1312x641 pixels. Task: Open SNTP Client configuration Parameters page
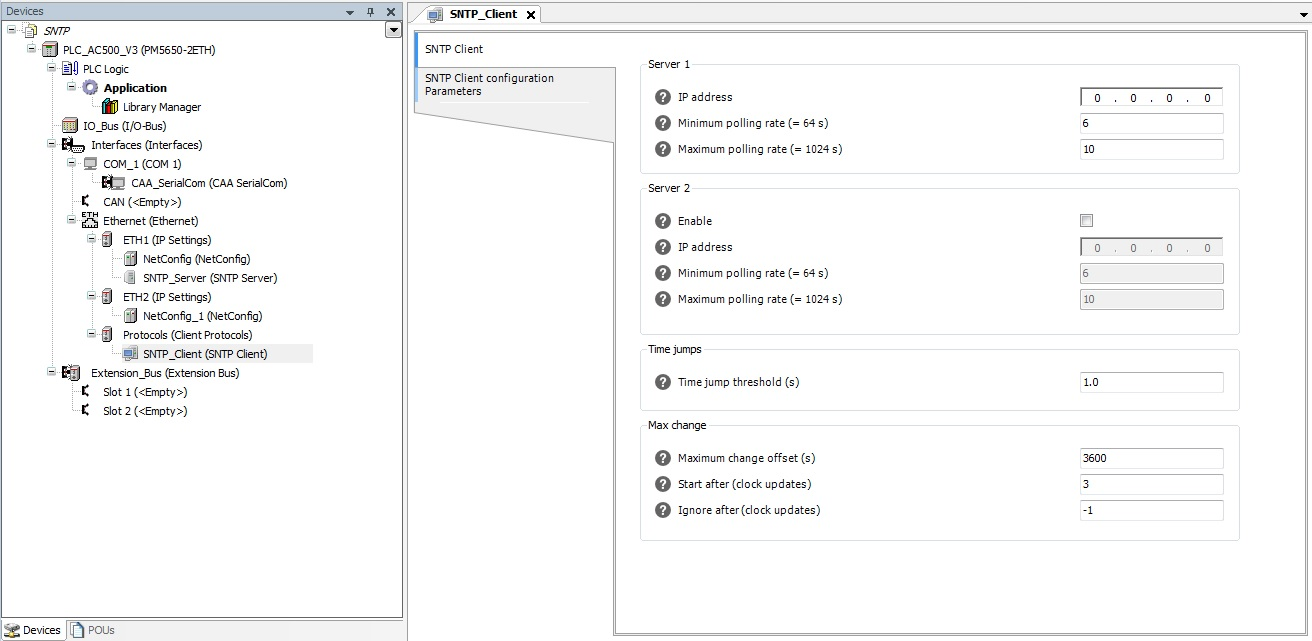coord(489,84)
